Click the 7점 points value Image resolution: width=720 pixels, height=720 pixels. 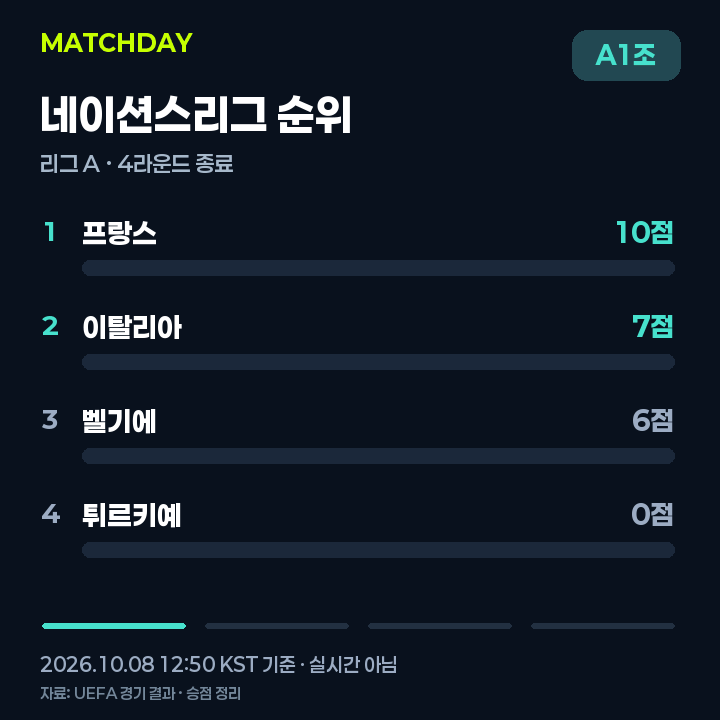(652, 326)
